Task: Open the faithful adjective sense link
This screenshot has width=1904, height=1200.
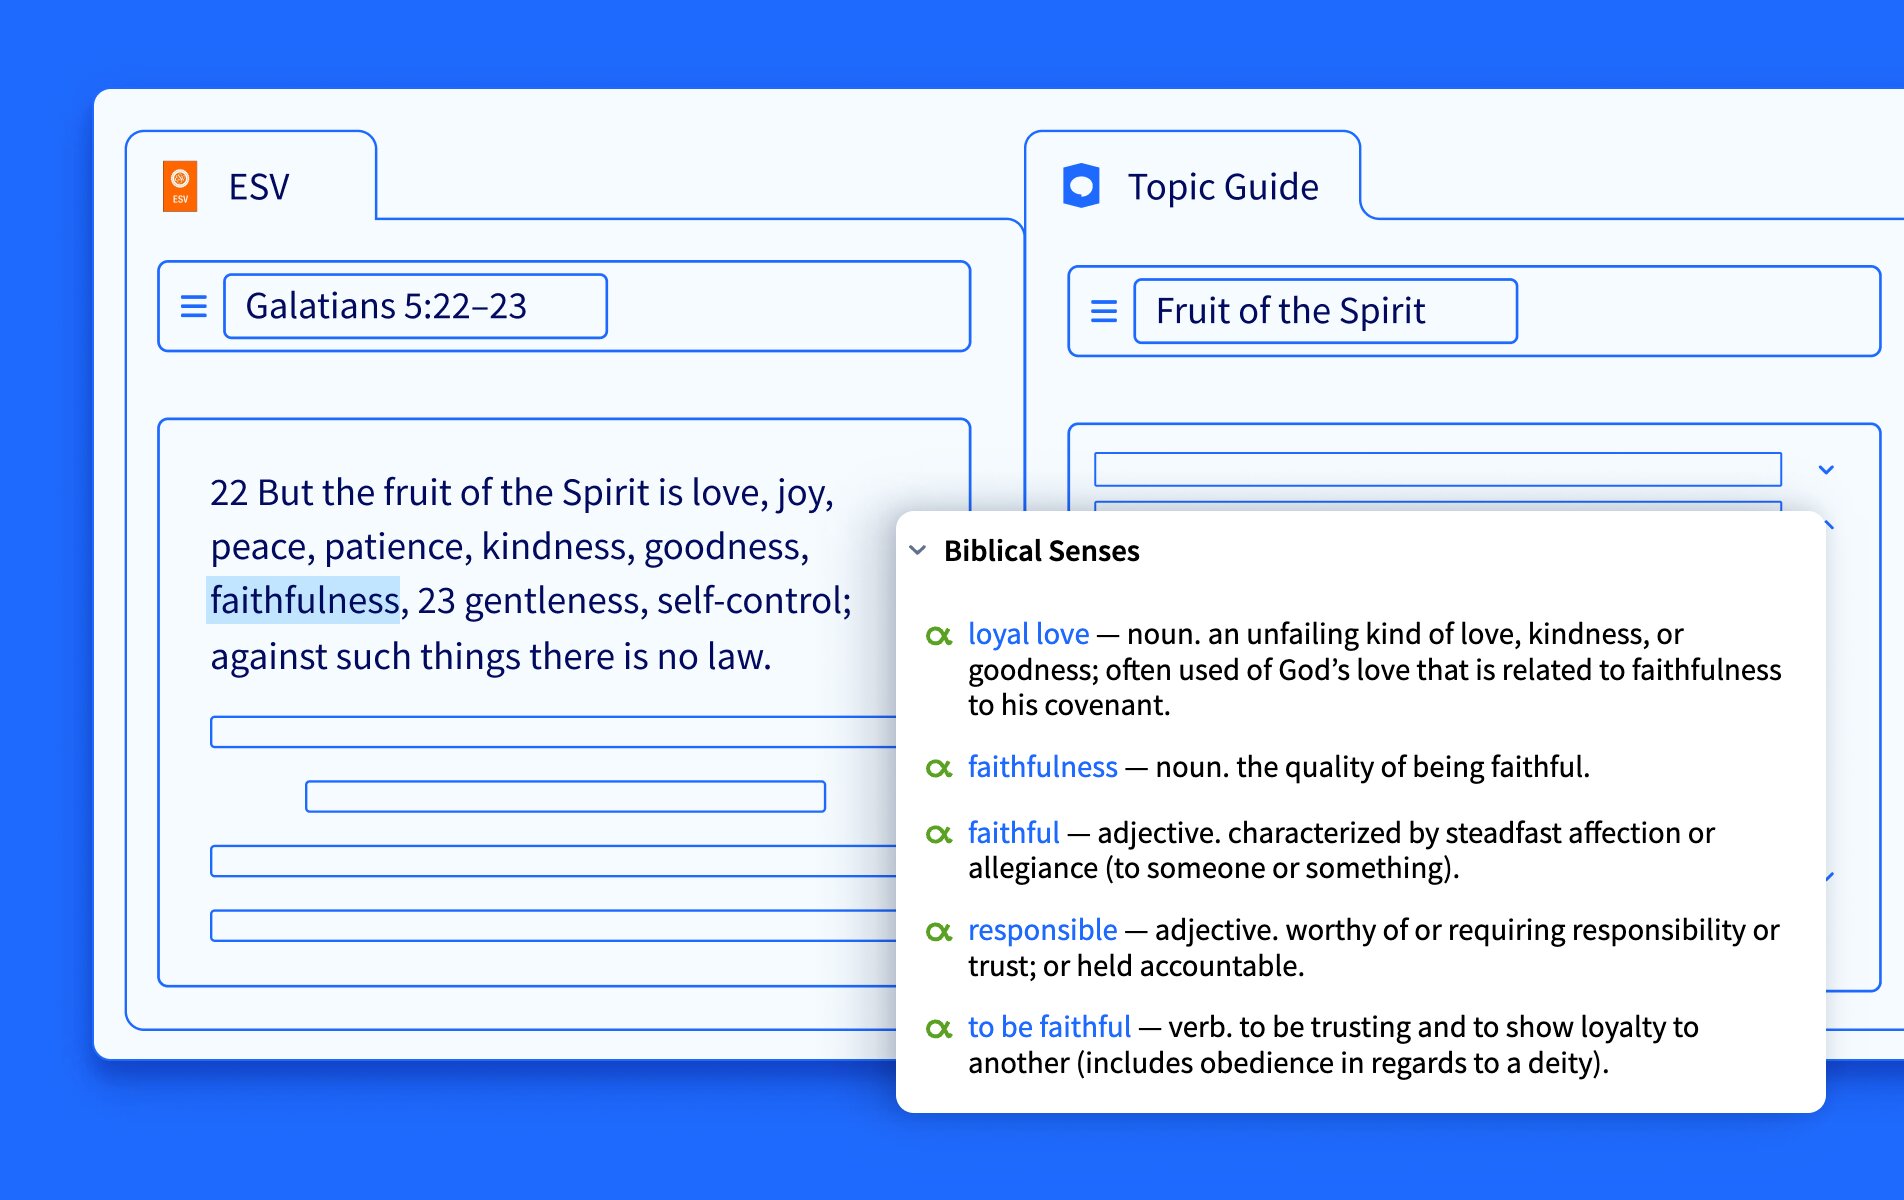Action: (x=1013, y=833)
